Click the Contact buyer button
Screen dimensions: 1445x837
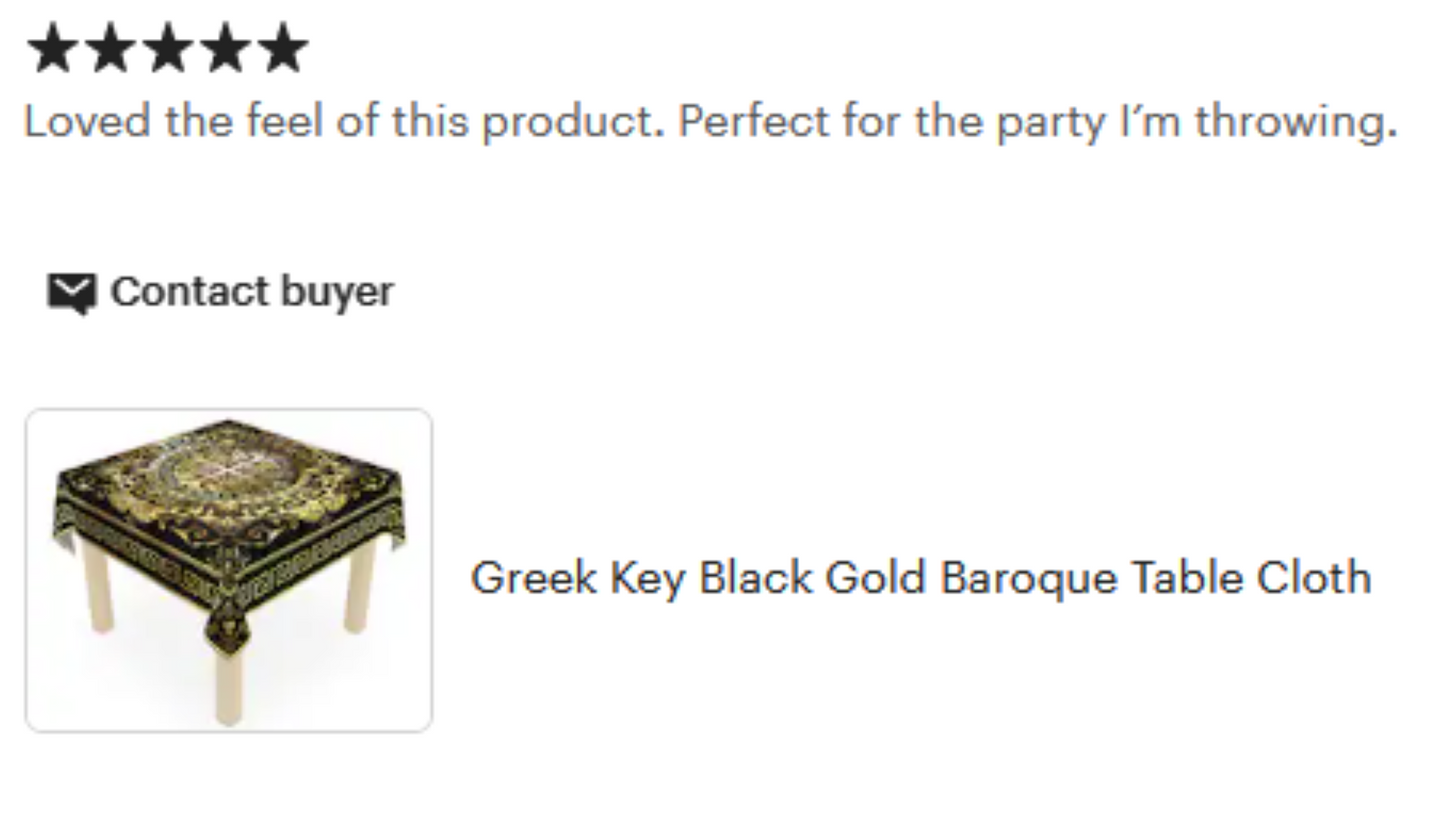(251, 292)
